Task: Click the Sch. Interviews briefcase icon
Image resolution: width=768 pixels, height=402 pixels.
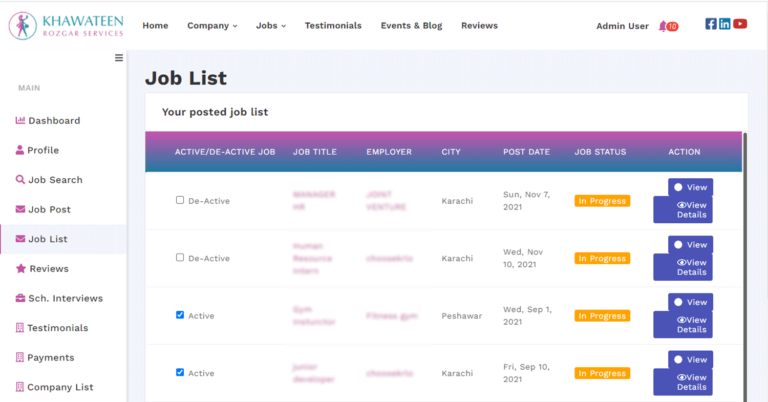Action: coord(20,298)
